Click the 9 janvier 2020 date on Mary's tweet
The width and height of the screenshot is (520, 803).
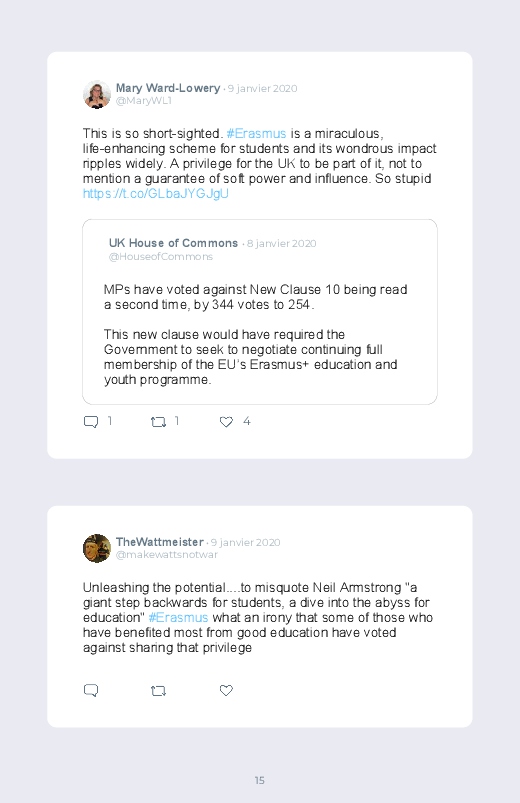(x=262, y=89)
